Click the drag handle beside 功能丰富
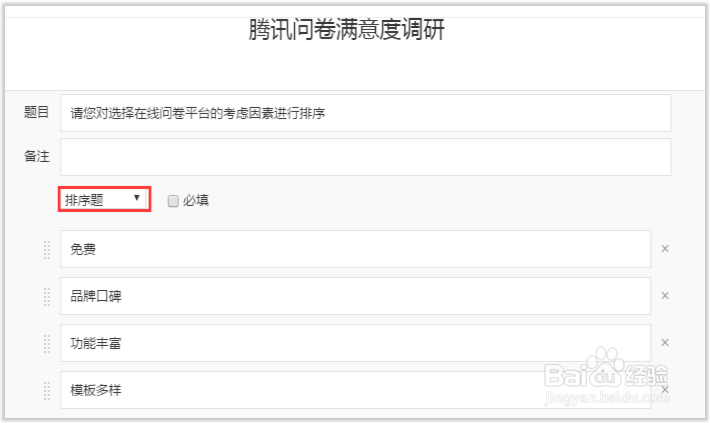 (47, 344)
